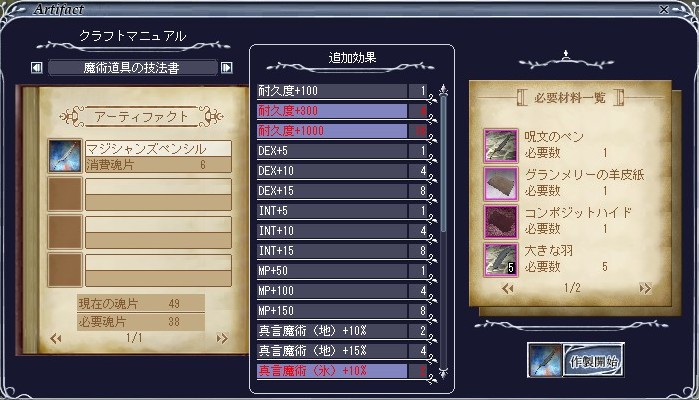Go to previous craft manual with left arrow
This screenshot has width=699, height=400.
[37, 68]
